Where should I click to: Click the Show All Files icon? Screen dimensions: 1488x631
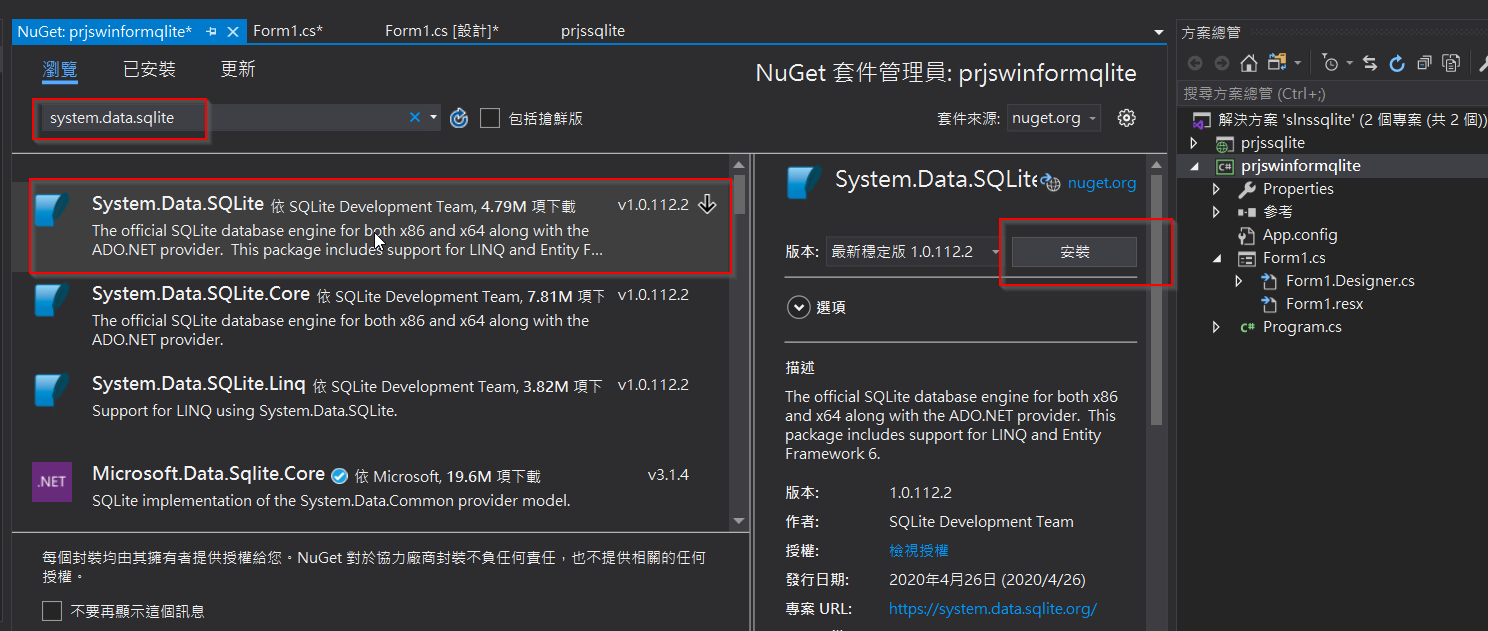(1451, 63)
